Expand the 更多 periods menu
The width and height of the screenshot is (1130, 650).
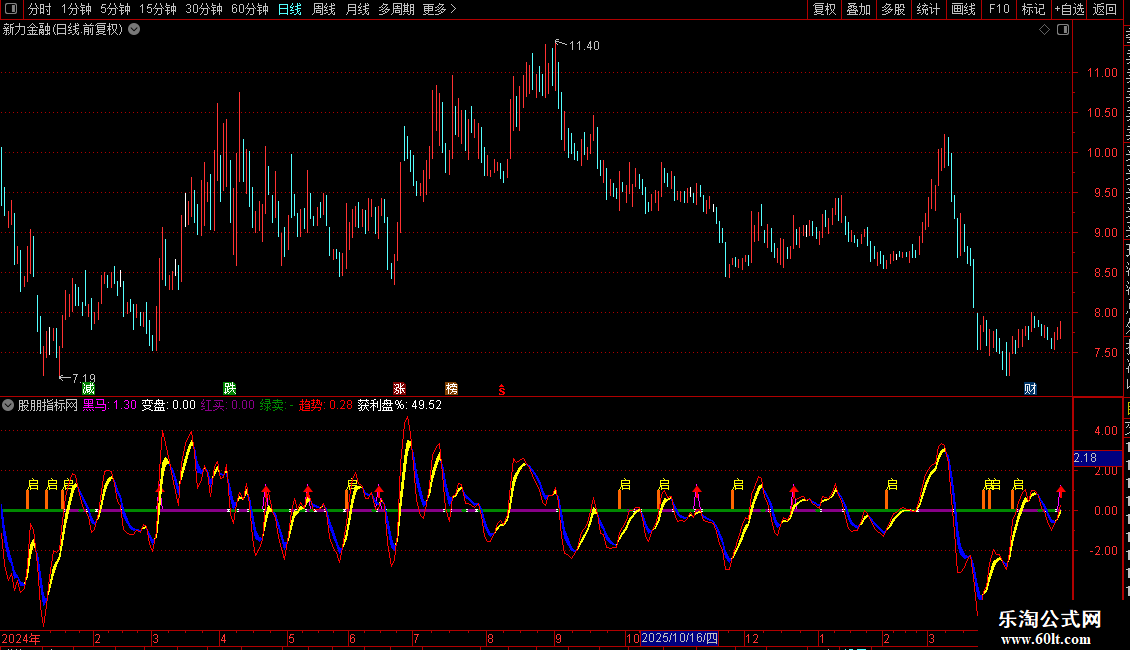click(439, 9)
